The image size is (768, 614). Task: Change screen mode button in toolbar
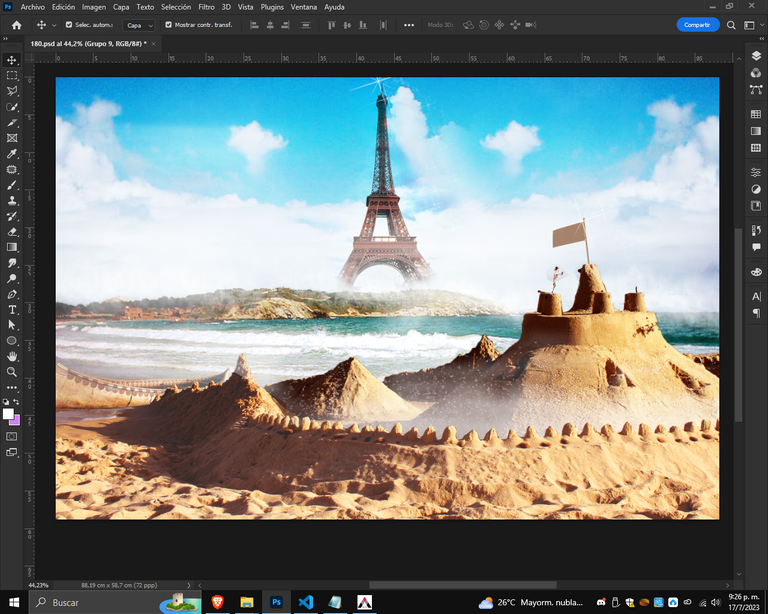tap(12, 452)
